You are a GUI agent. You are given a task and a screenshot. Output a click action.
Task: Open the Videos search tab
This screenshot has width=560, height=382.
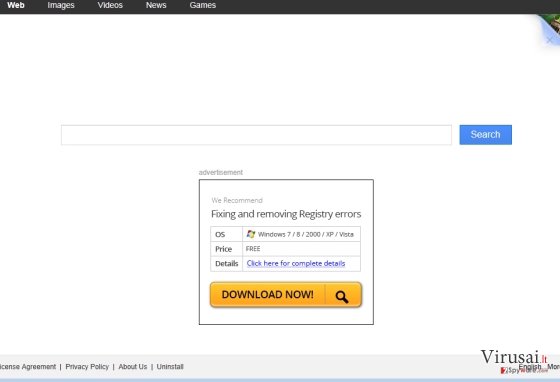[x=110, y=5]
